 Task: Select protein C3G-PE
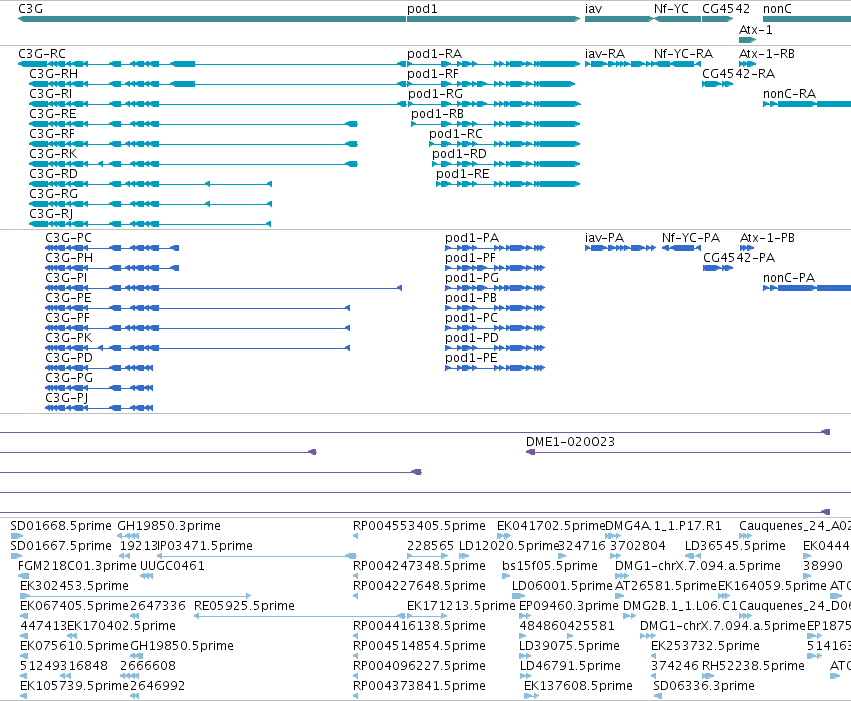coord(198,308)
